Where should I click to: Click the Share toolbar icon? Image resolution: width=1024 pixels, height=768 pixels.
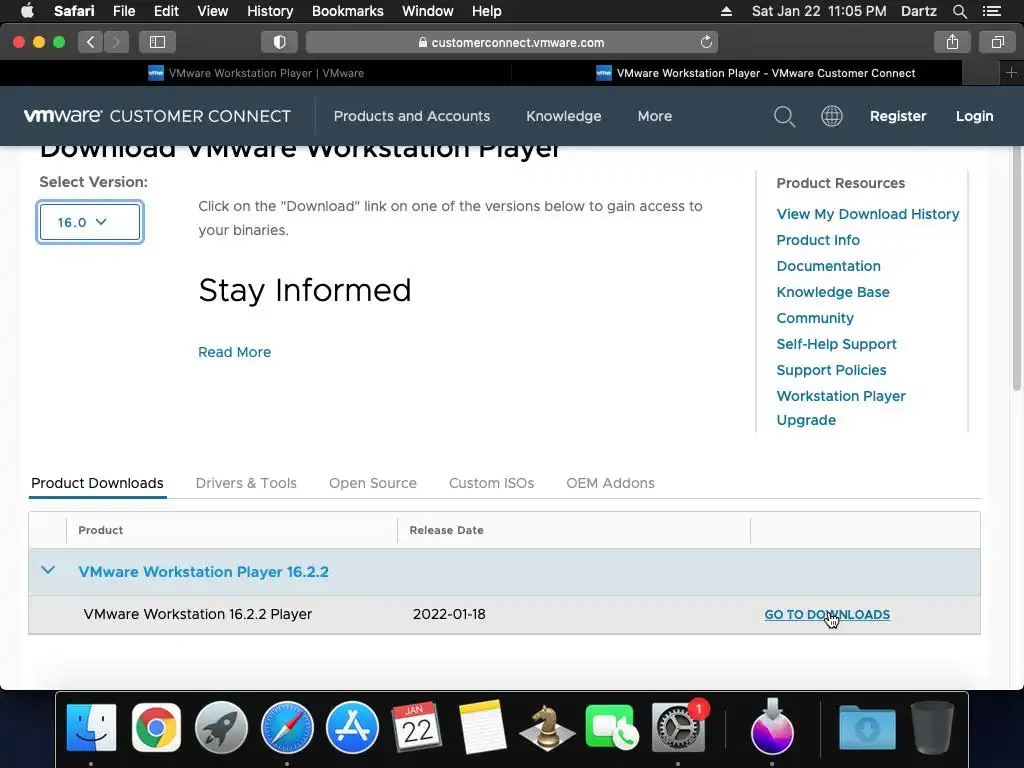(952, 42)
